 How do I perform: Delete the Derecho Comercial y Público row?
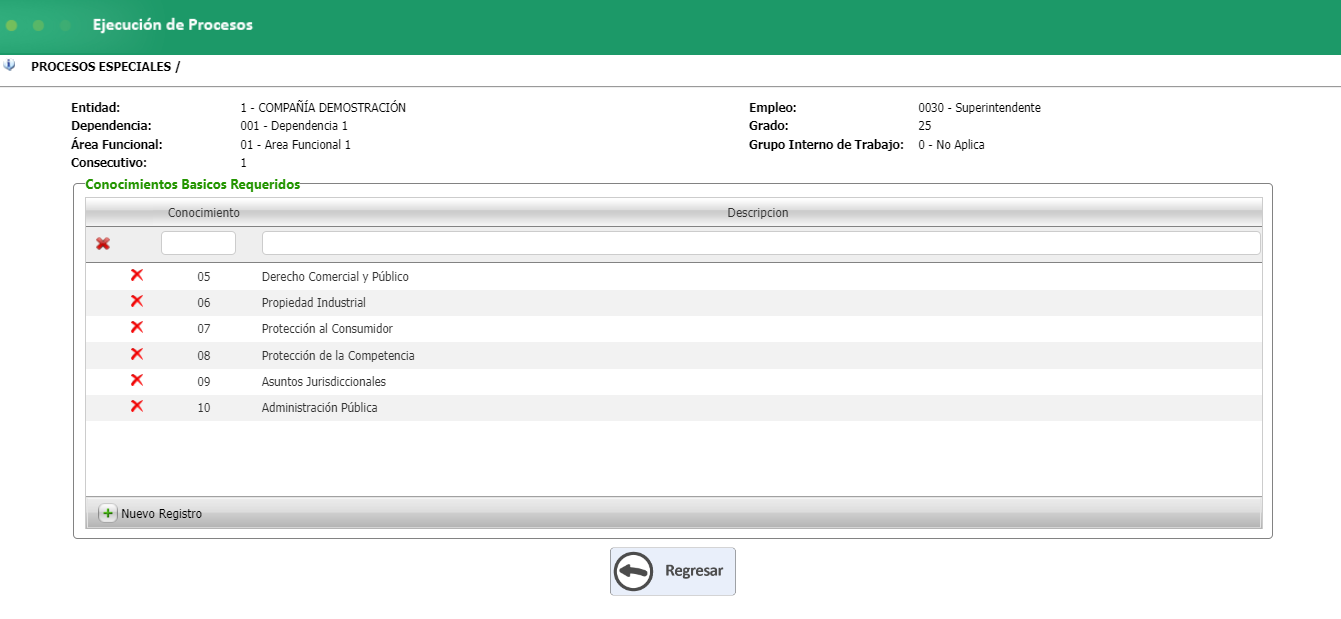[x=137, y=275]
